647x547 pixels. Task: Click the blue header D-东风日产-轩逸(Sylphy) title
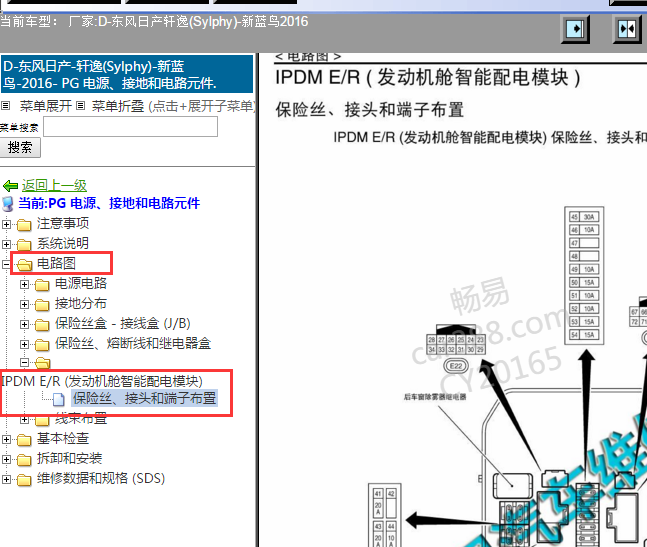point(127,74)
